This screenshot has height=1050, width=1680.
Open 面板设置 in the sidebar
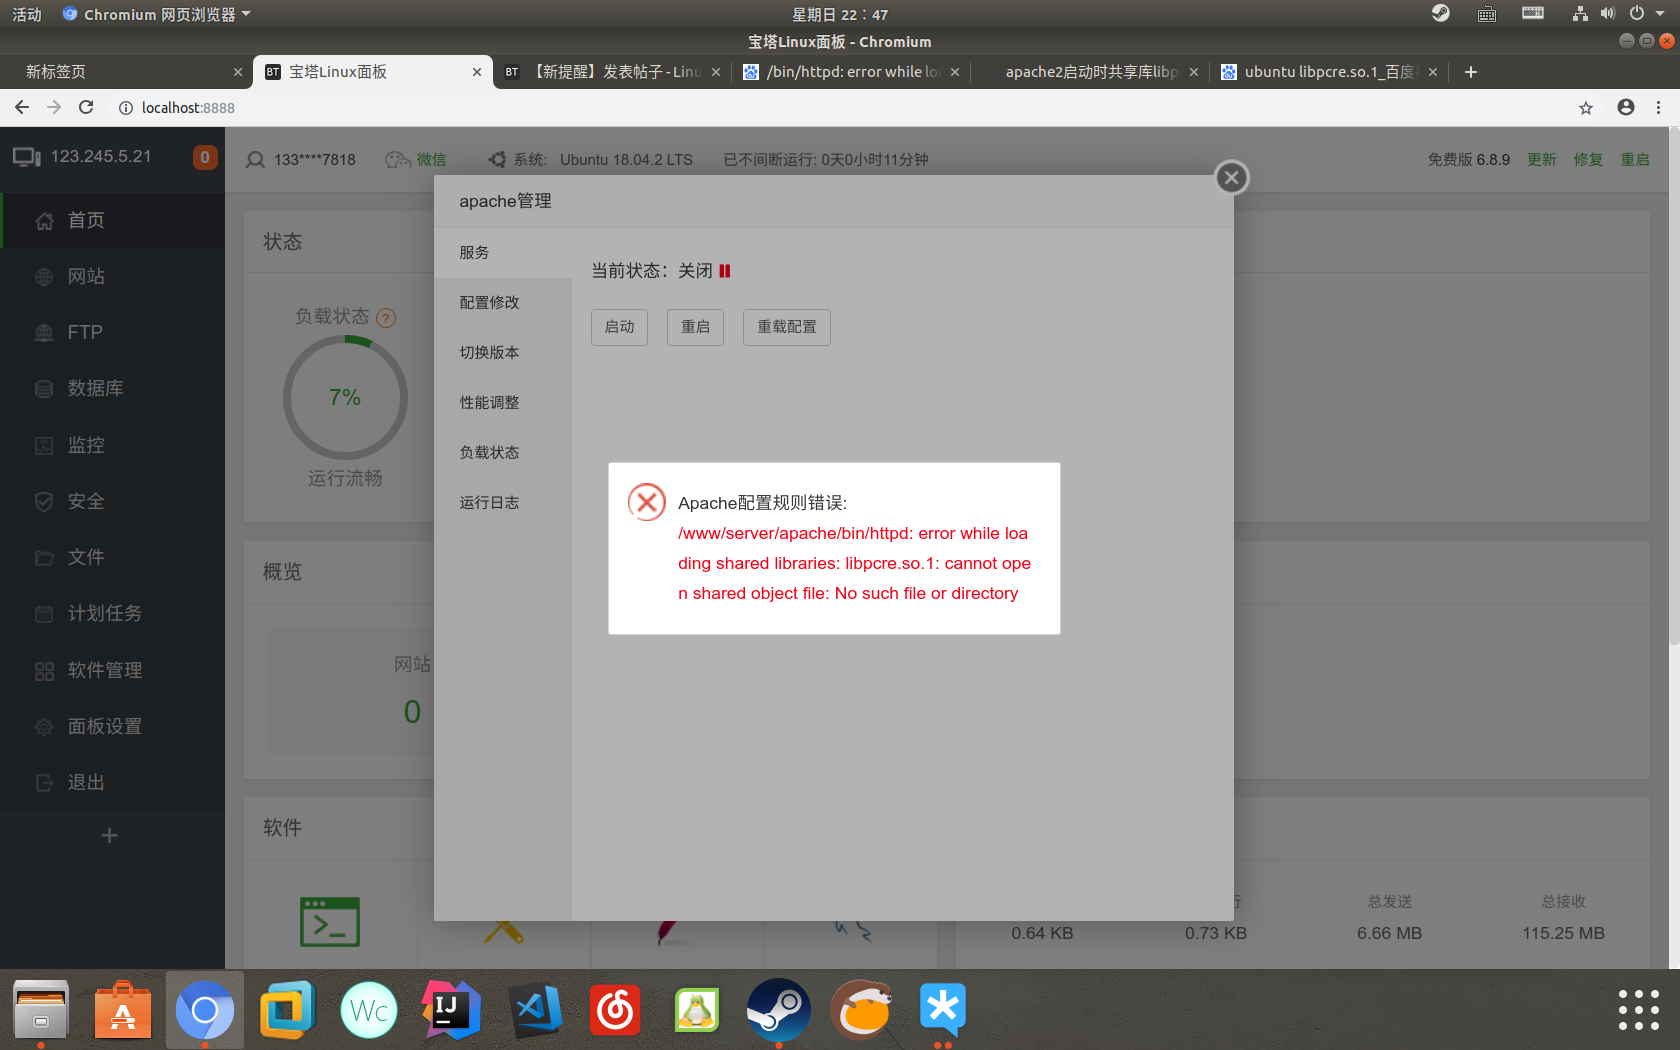[112, 726]
